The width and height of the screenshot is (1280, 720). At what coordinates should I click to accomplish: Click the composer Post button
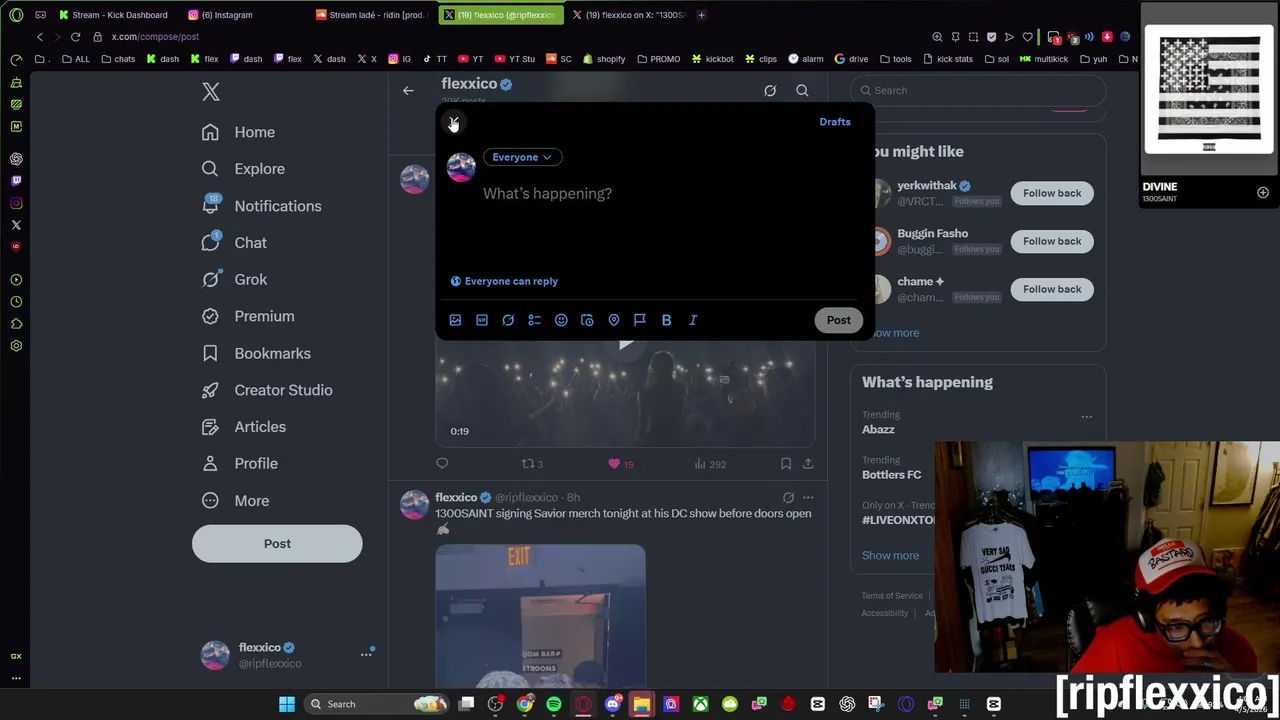pyautogui.click(x=838, y=320)
